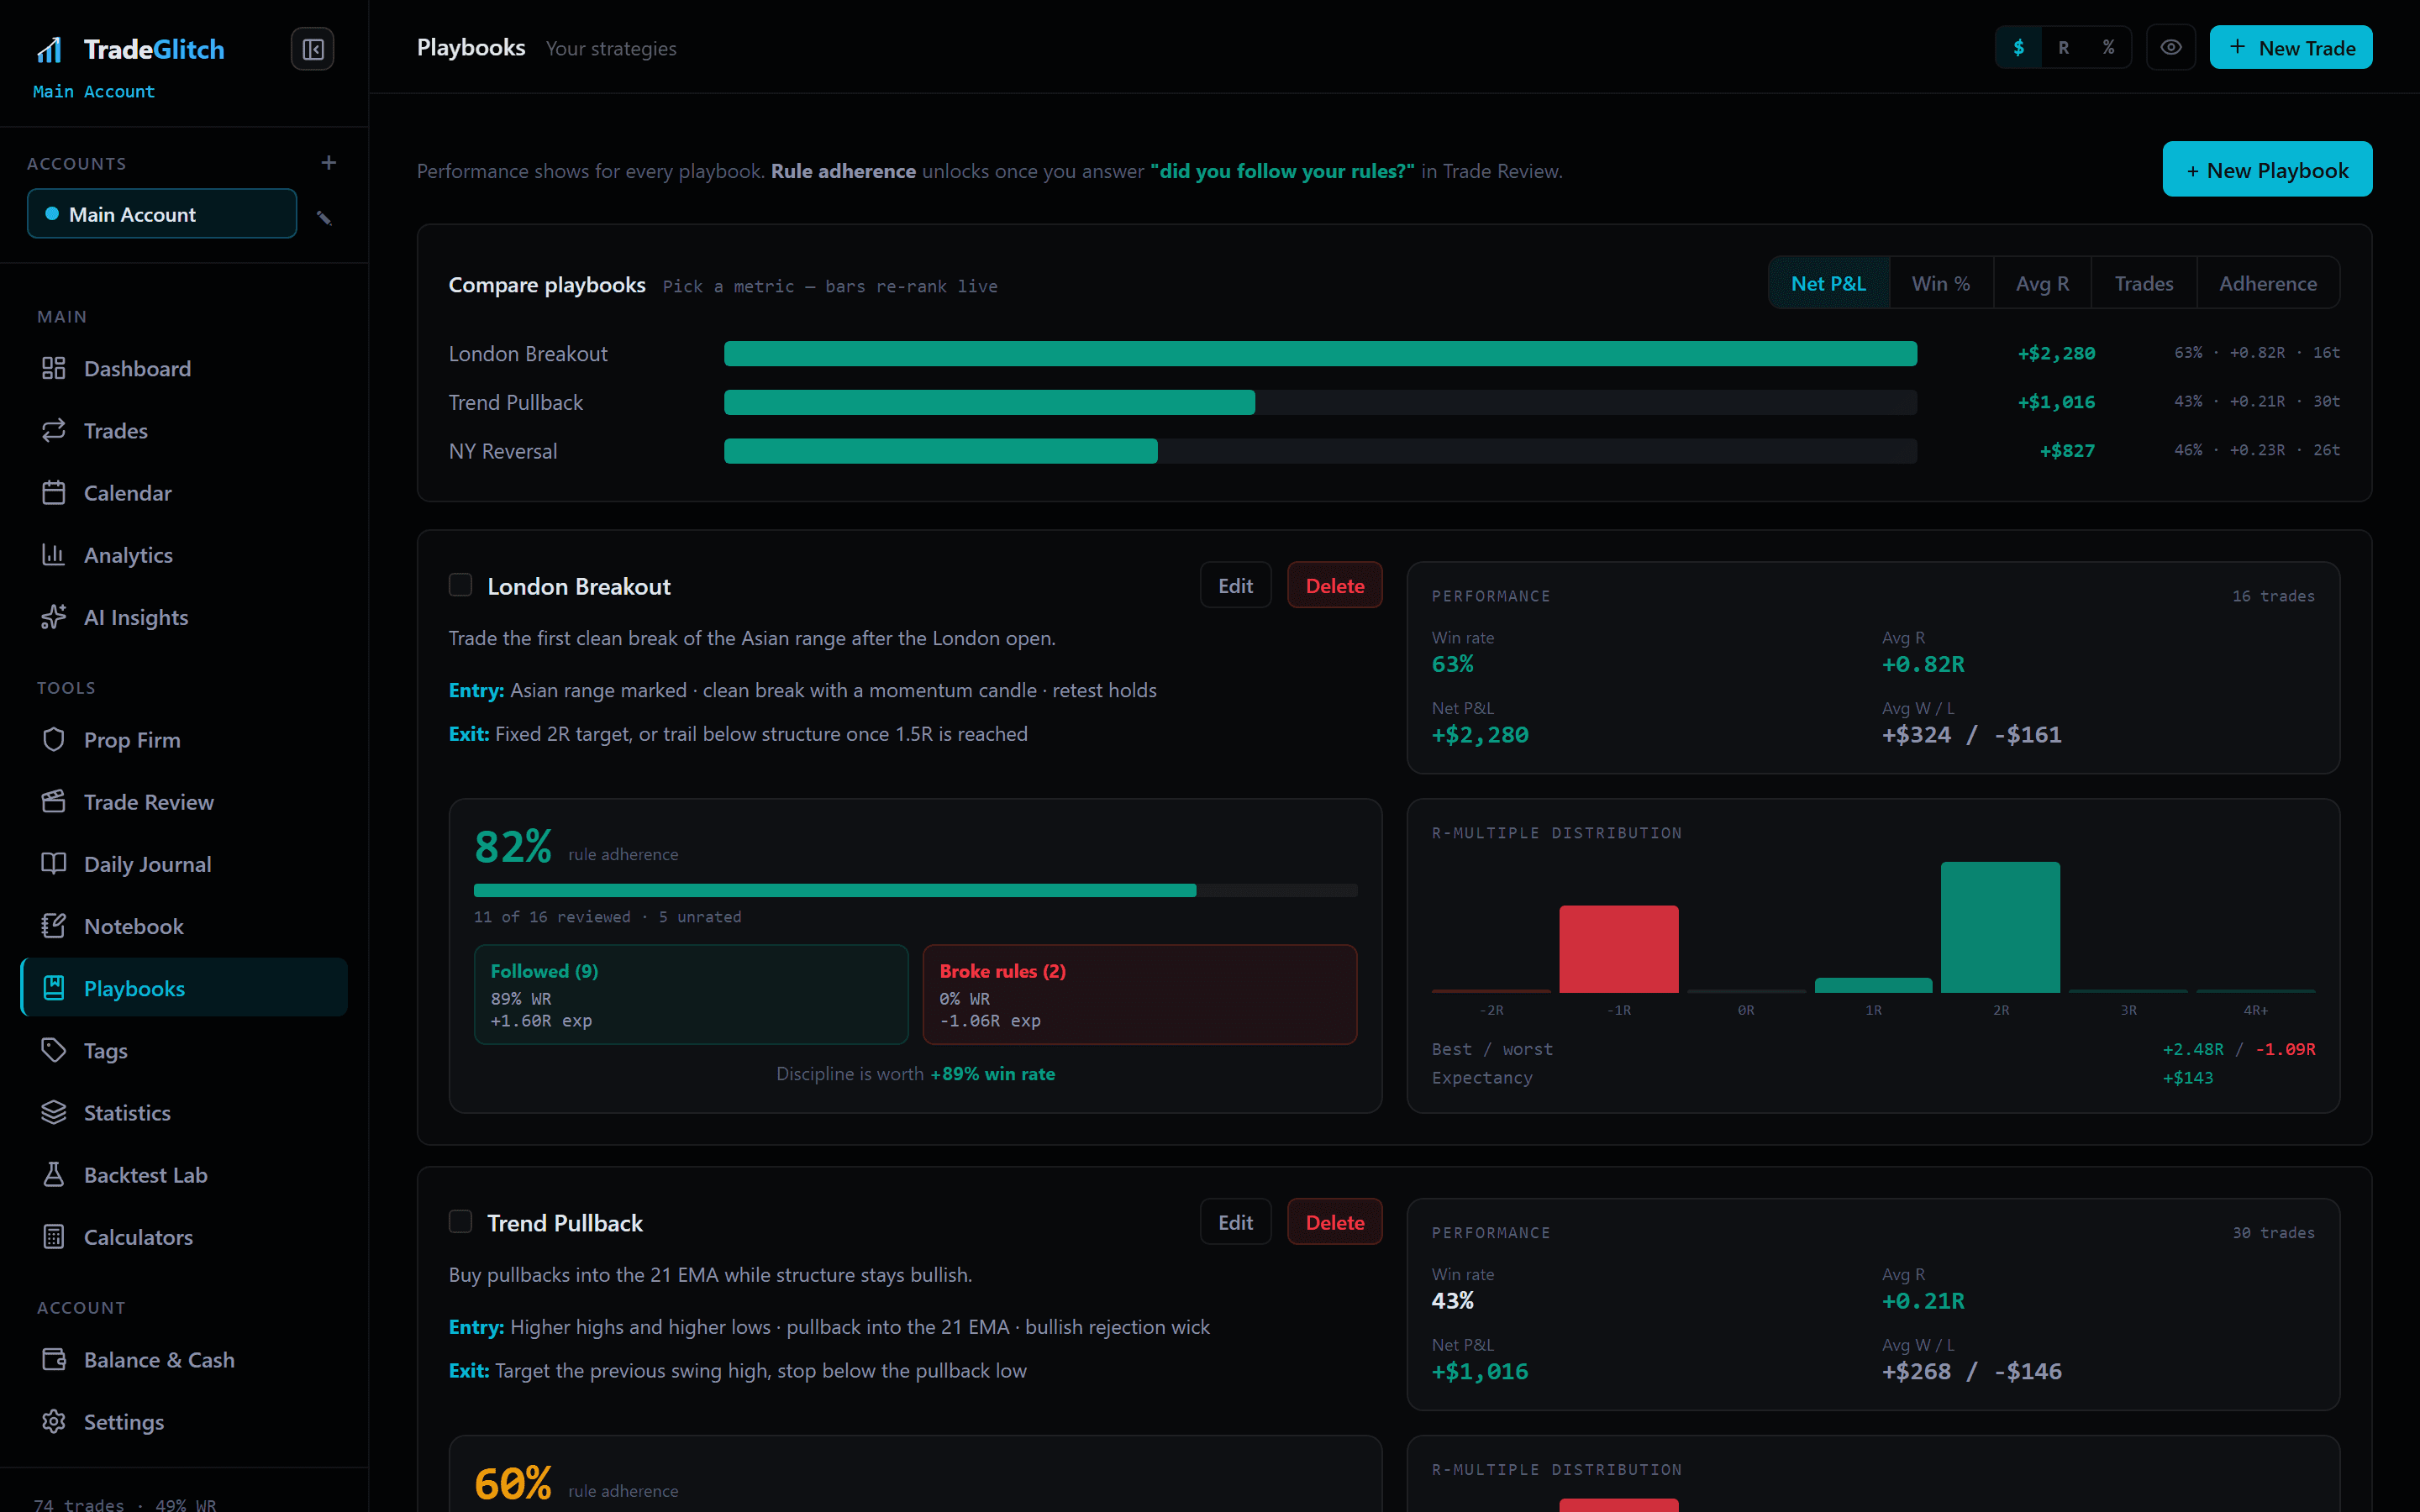Add a new account with plus icon
Image resolution: width=2420 pixels, height=1512 pixels.
pyautogui.click(x=328, y=162)
